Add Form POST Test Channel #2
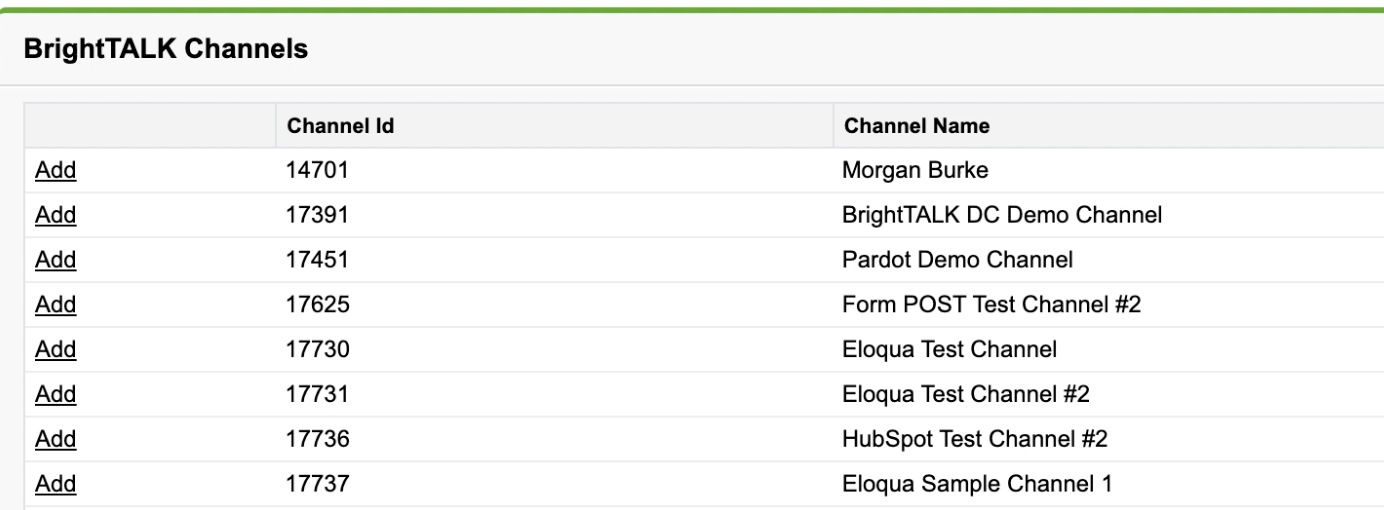 coord(56,305)
